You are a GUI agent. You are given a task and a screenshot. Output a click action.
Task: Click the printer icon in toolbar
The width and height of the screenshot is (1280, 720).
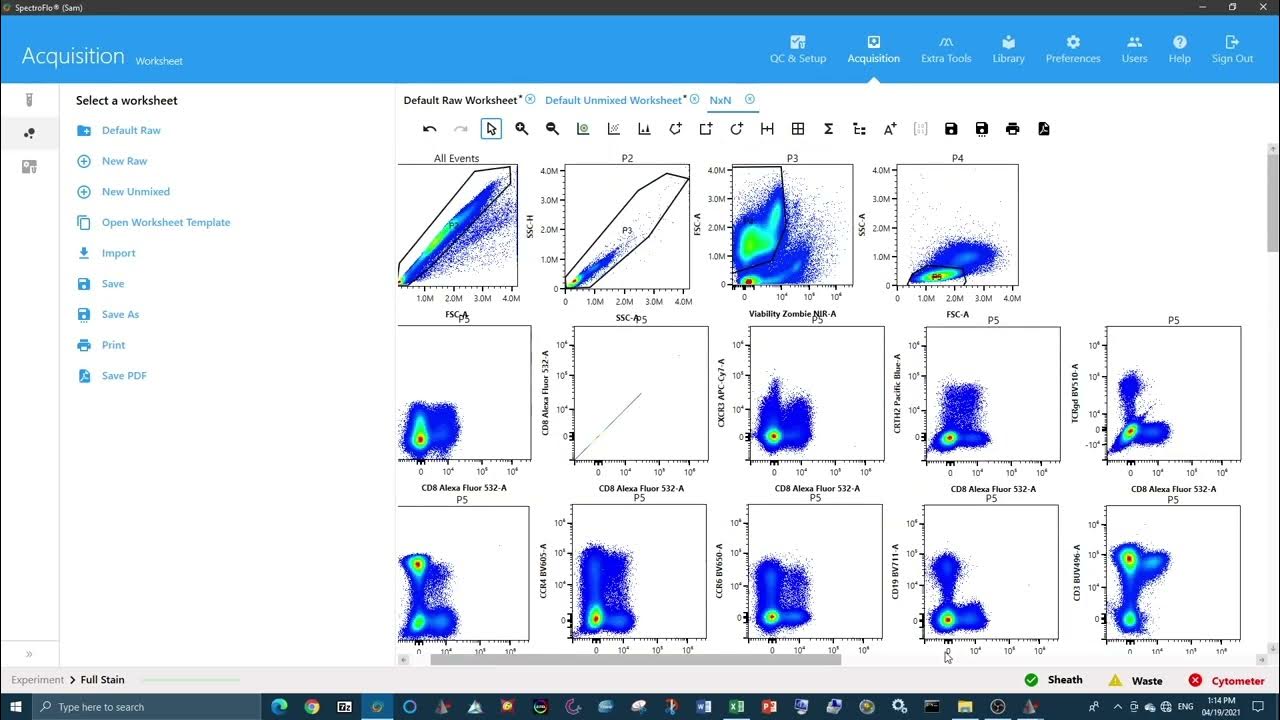(x=1013, y=129)
